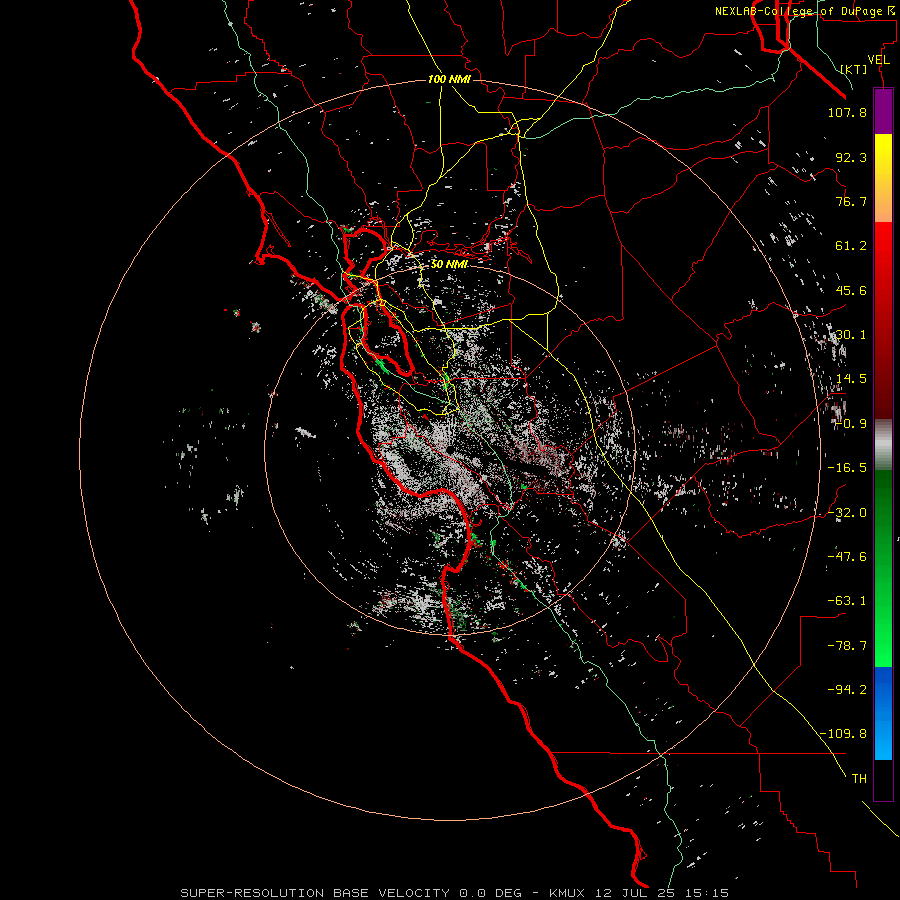This screenshot has height=900, width=900.
Task: Click the -32.0 velocity scale value
Action: click(x=847, y=513)
